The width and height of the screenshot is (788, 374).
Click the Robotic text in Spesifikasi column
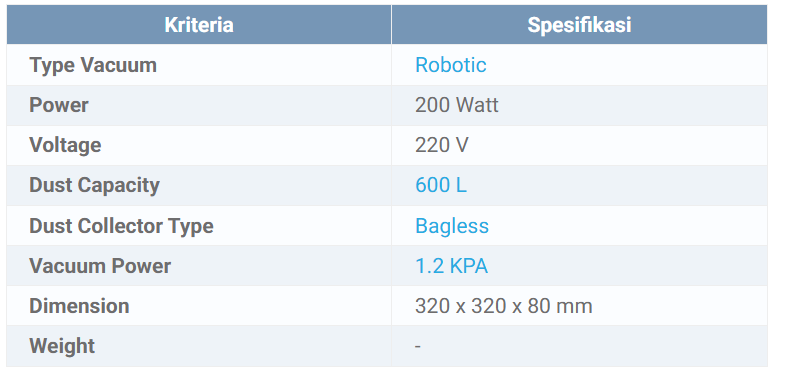[450, 65]
